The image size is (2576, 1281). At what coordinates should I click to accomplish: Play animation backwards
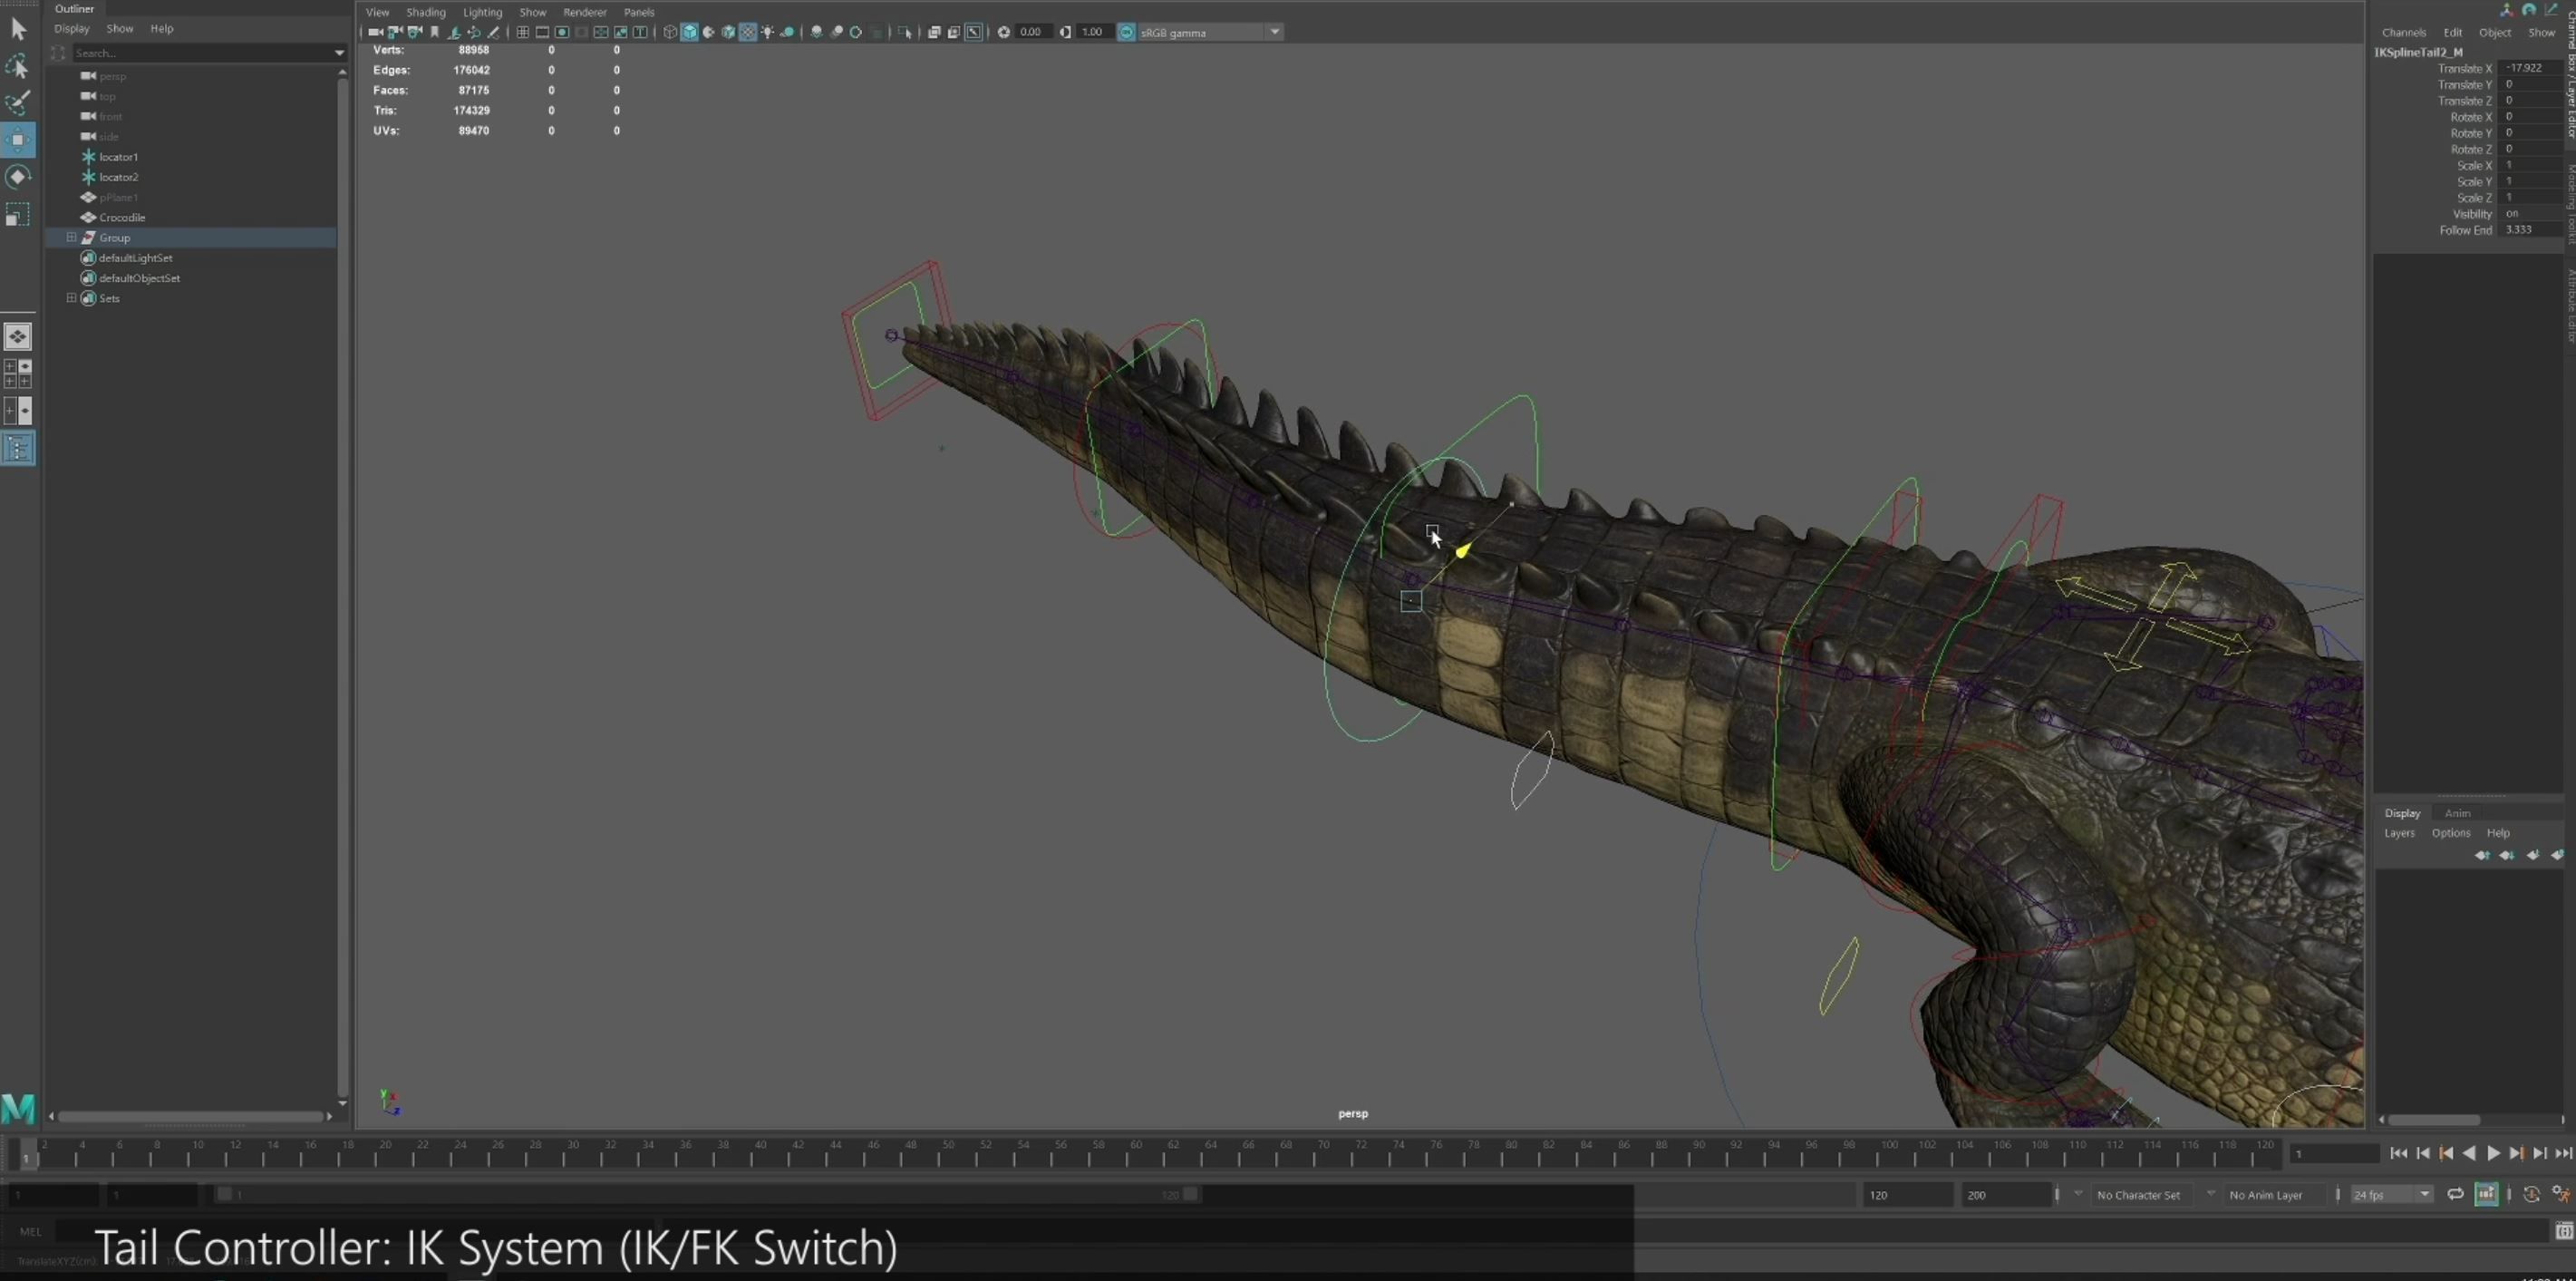click(x=2470, y=1153)
